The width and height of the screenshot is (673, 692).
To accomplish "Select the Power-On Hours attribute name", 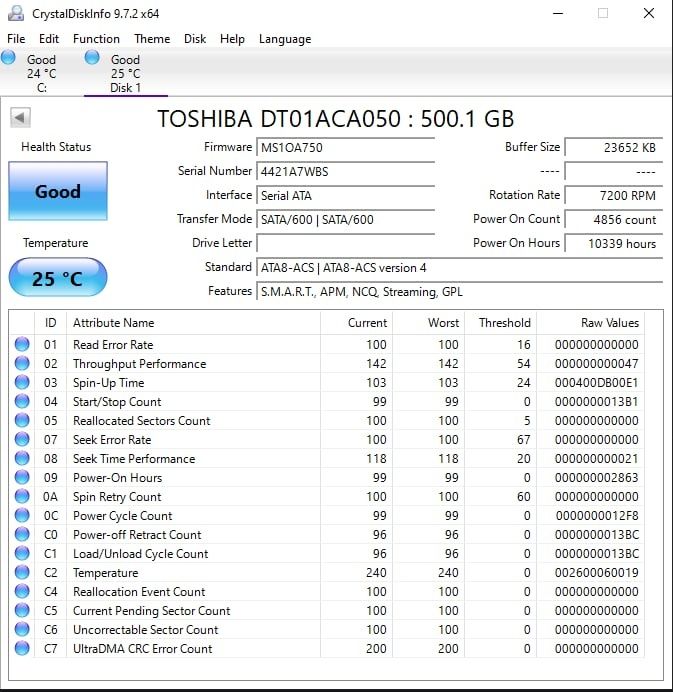I will click(117, 478).
